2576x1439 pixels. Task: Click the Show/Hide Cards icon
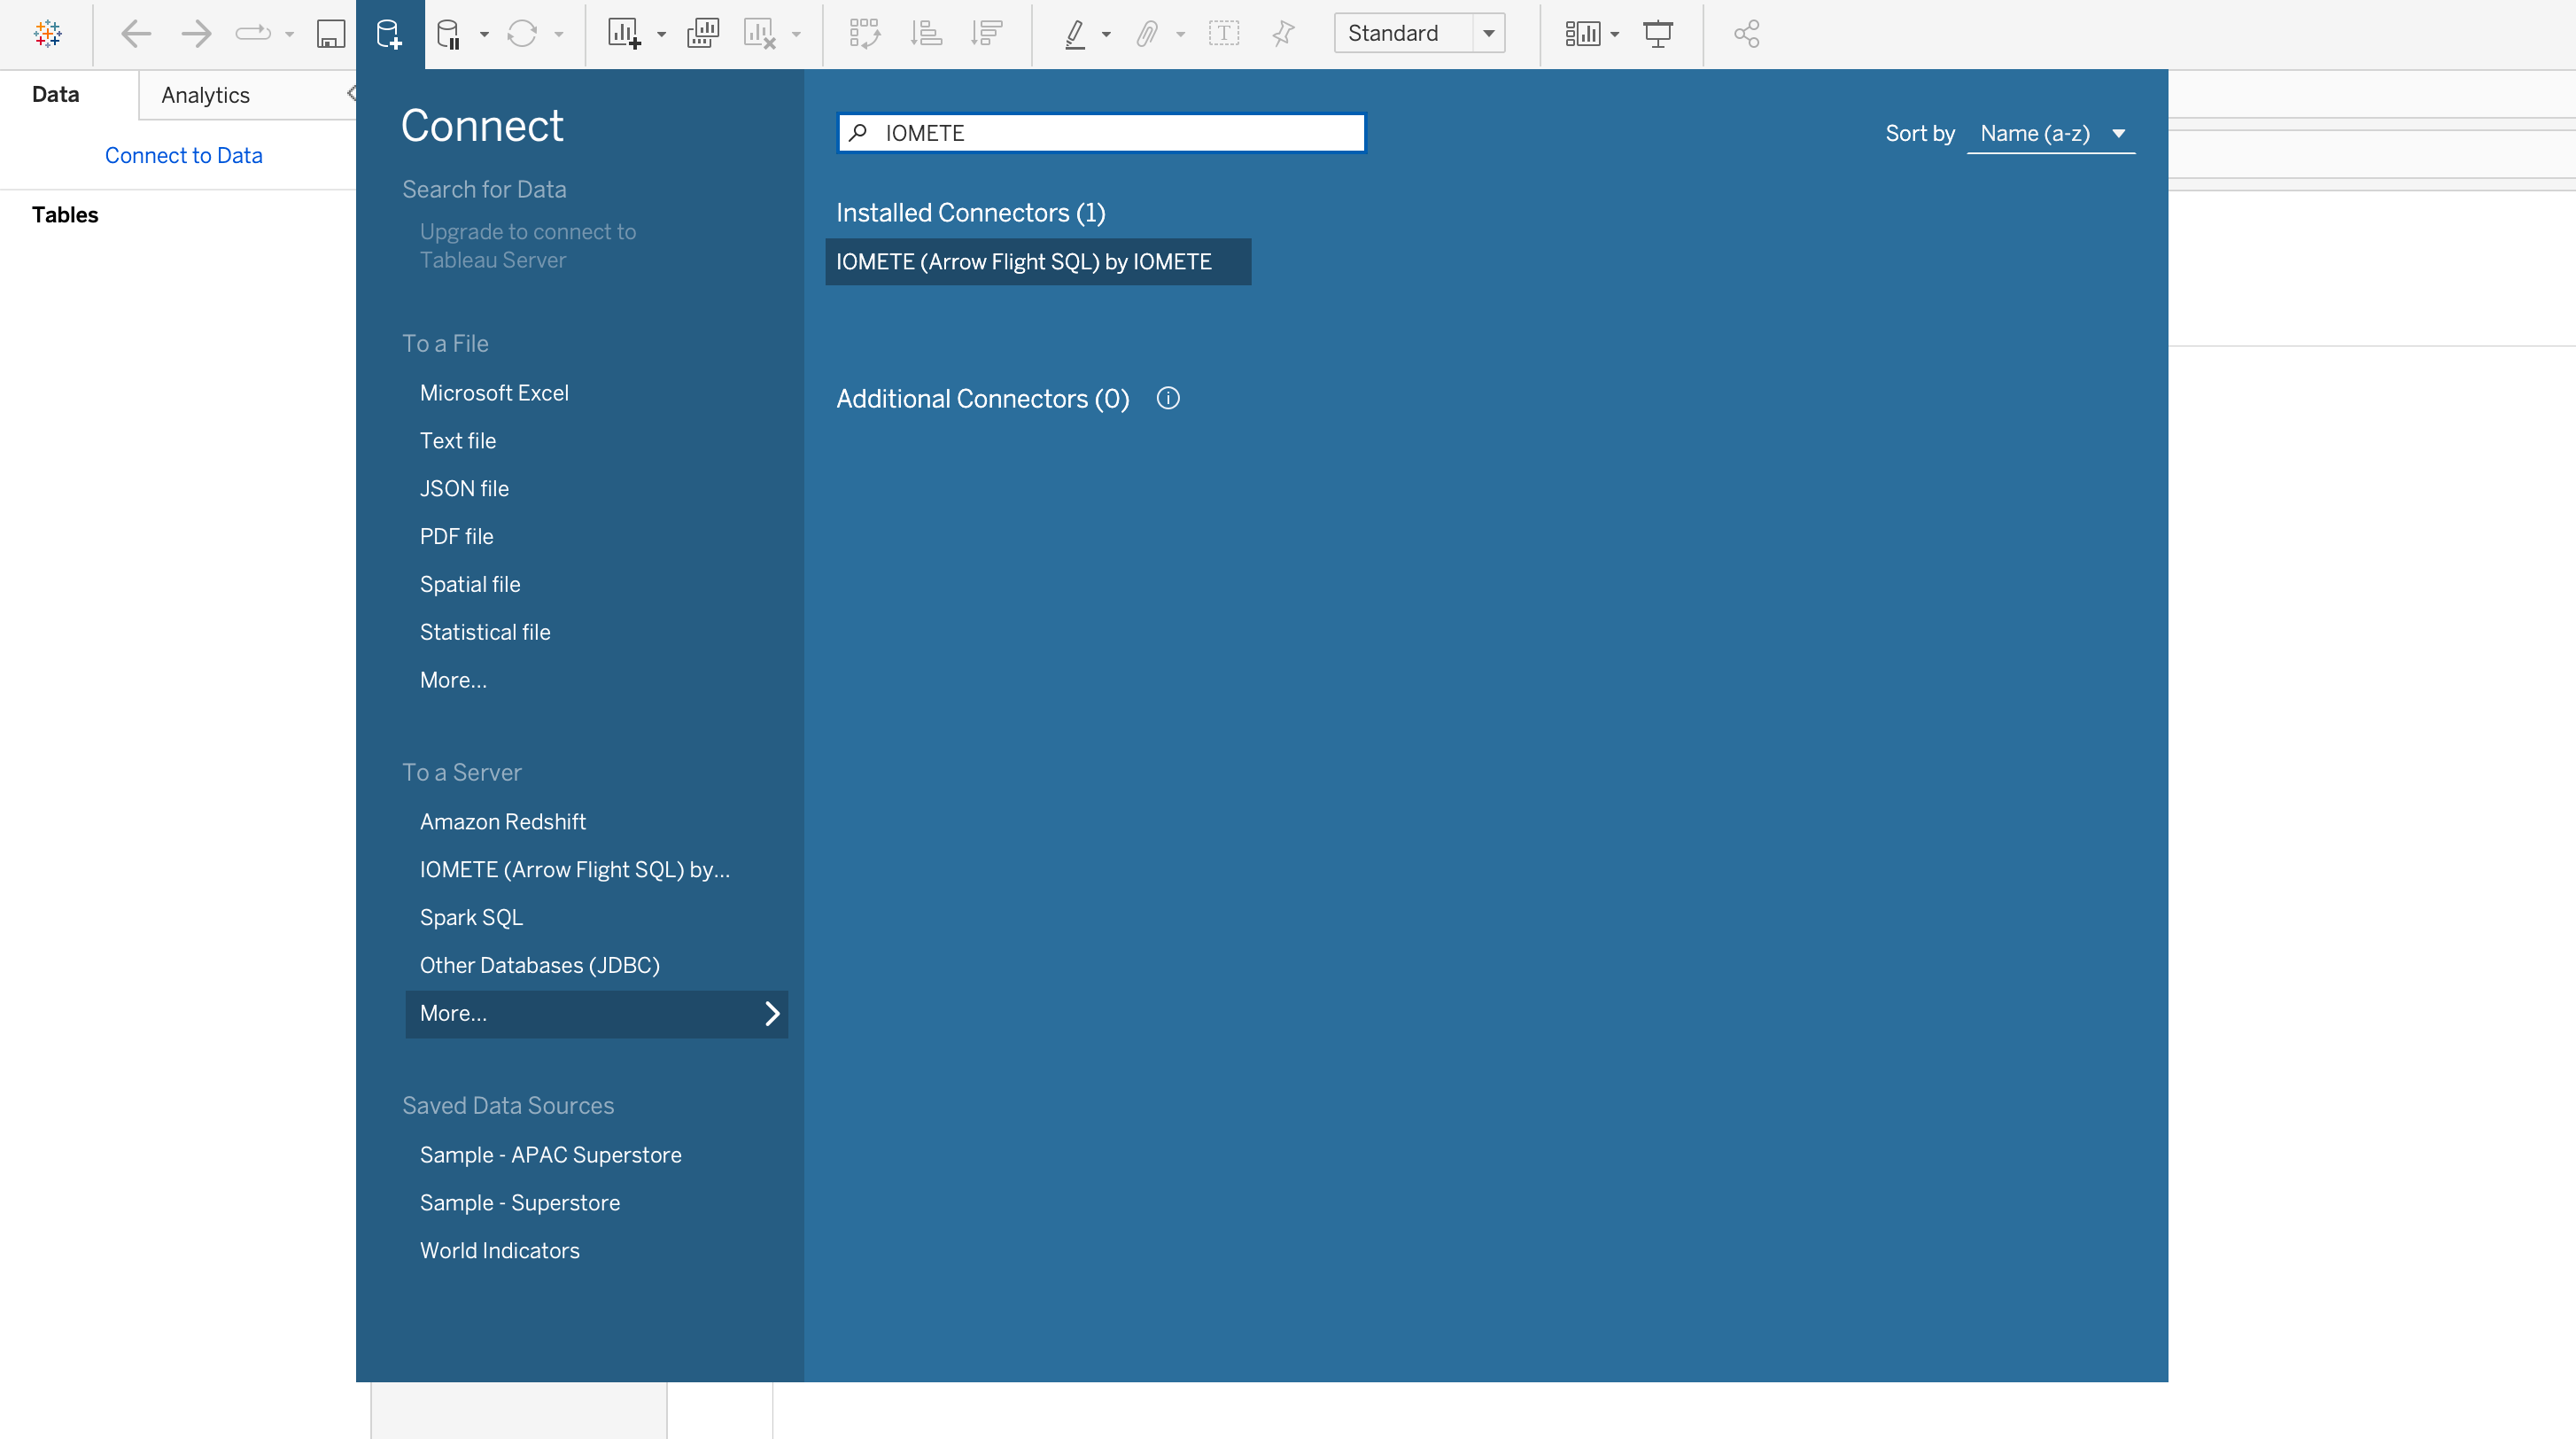pyautogui.click(x=1583, y=34)
